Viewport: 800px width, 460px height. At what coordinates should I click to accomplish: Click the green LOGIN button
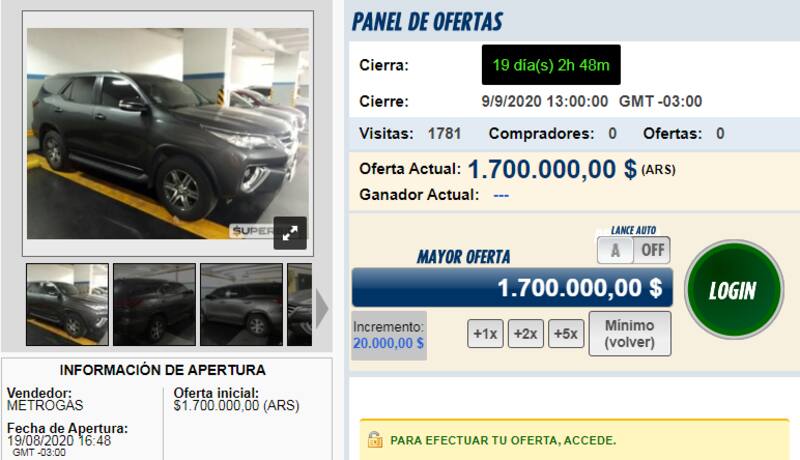coord(734,290)
